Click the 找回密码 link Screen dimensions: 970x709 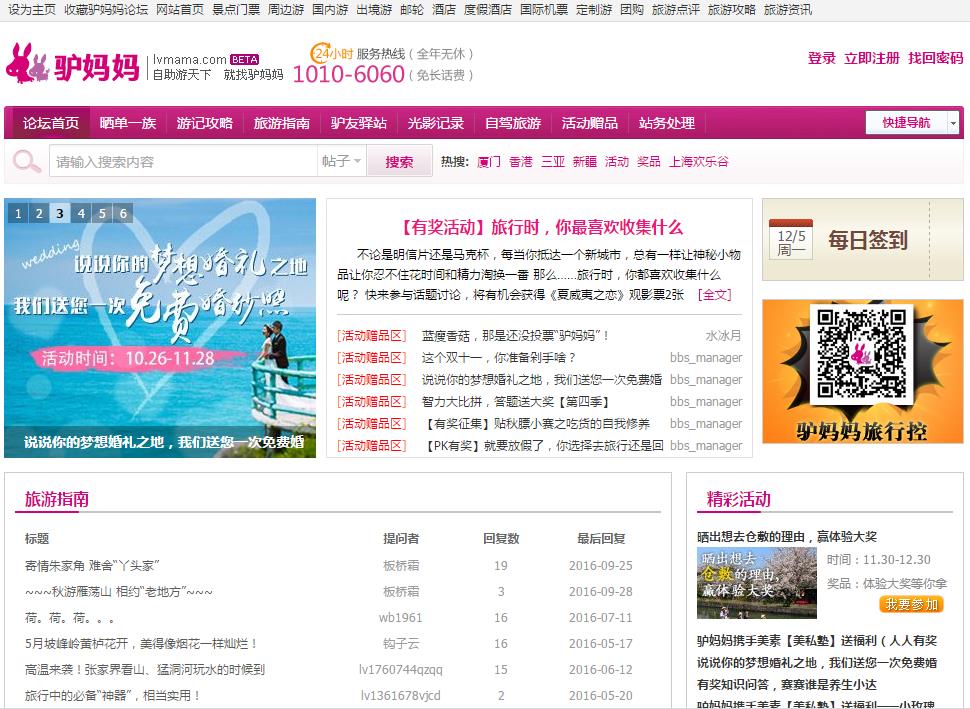coord(935,58)
